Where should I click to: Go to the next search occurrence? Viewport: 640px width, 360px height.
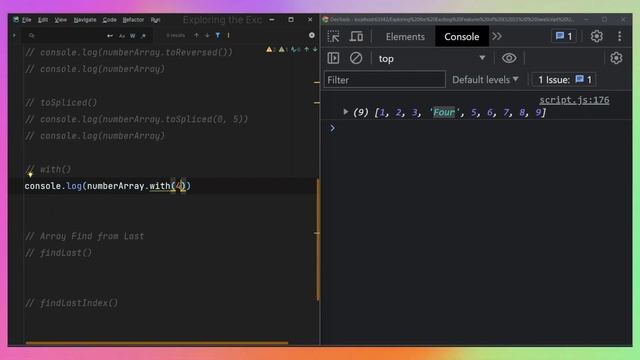(x=207, y=36)
